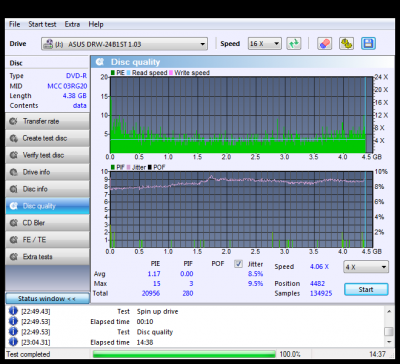This screenshot has width=400, height=364.
Task: Click the Disc quality header disc icon
Action: (100, 62)
